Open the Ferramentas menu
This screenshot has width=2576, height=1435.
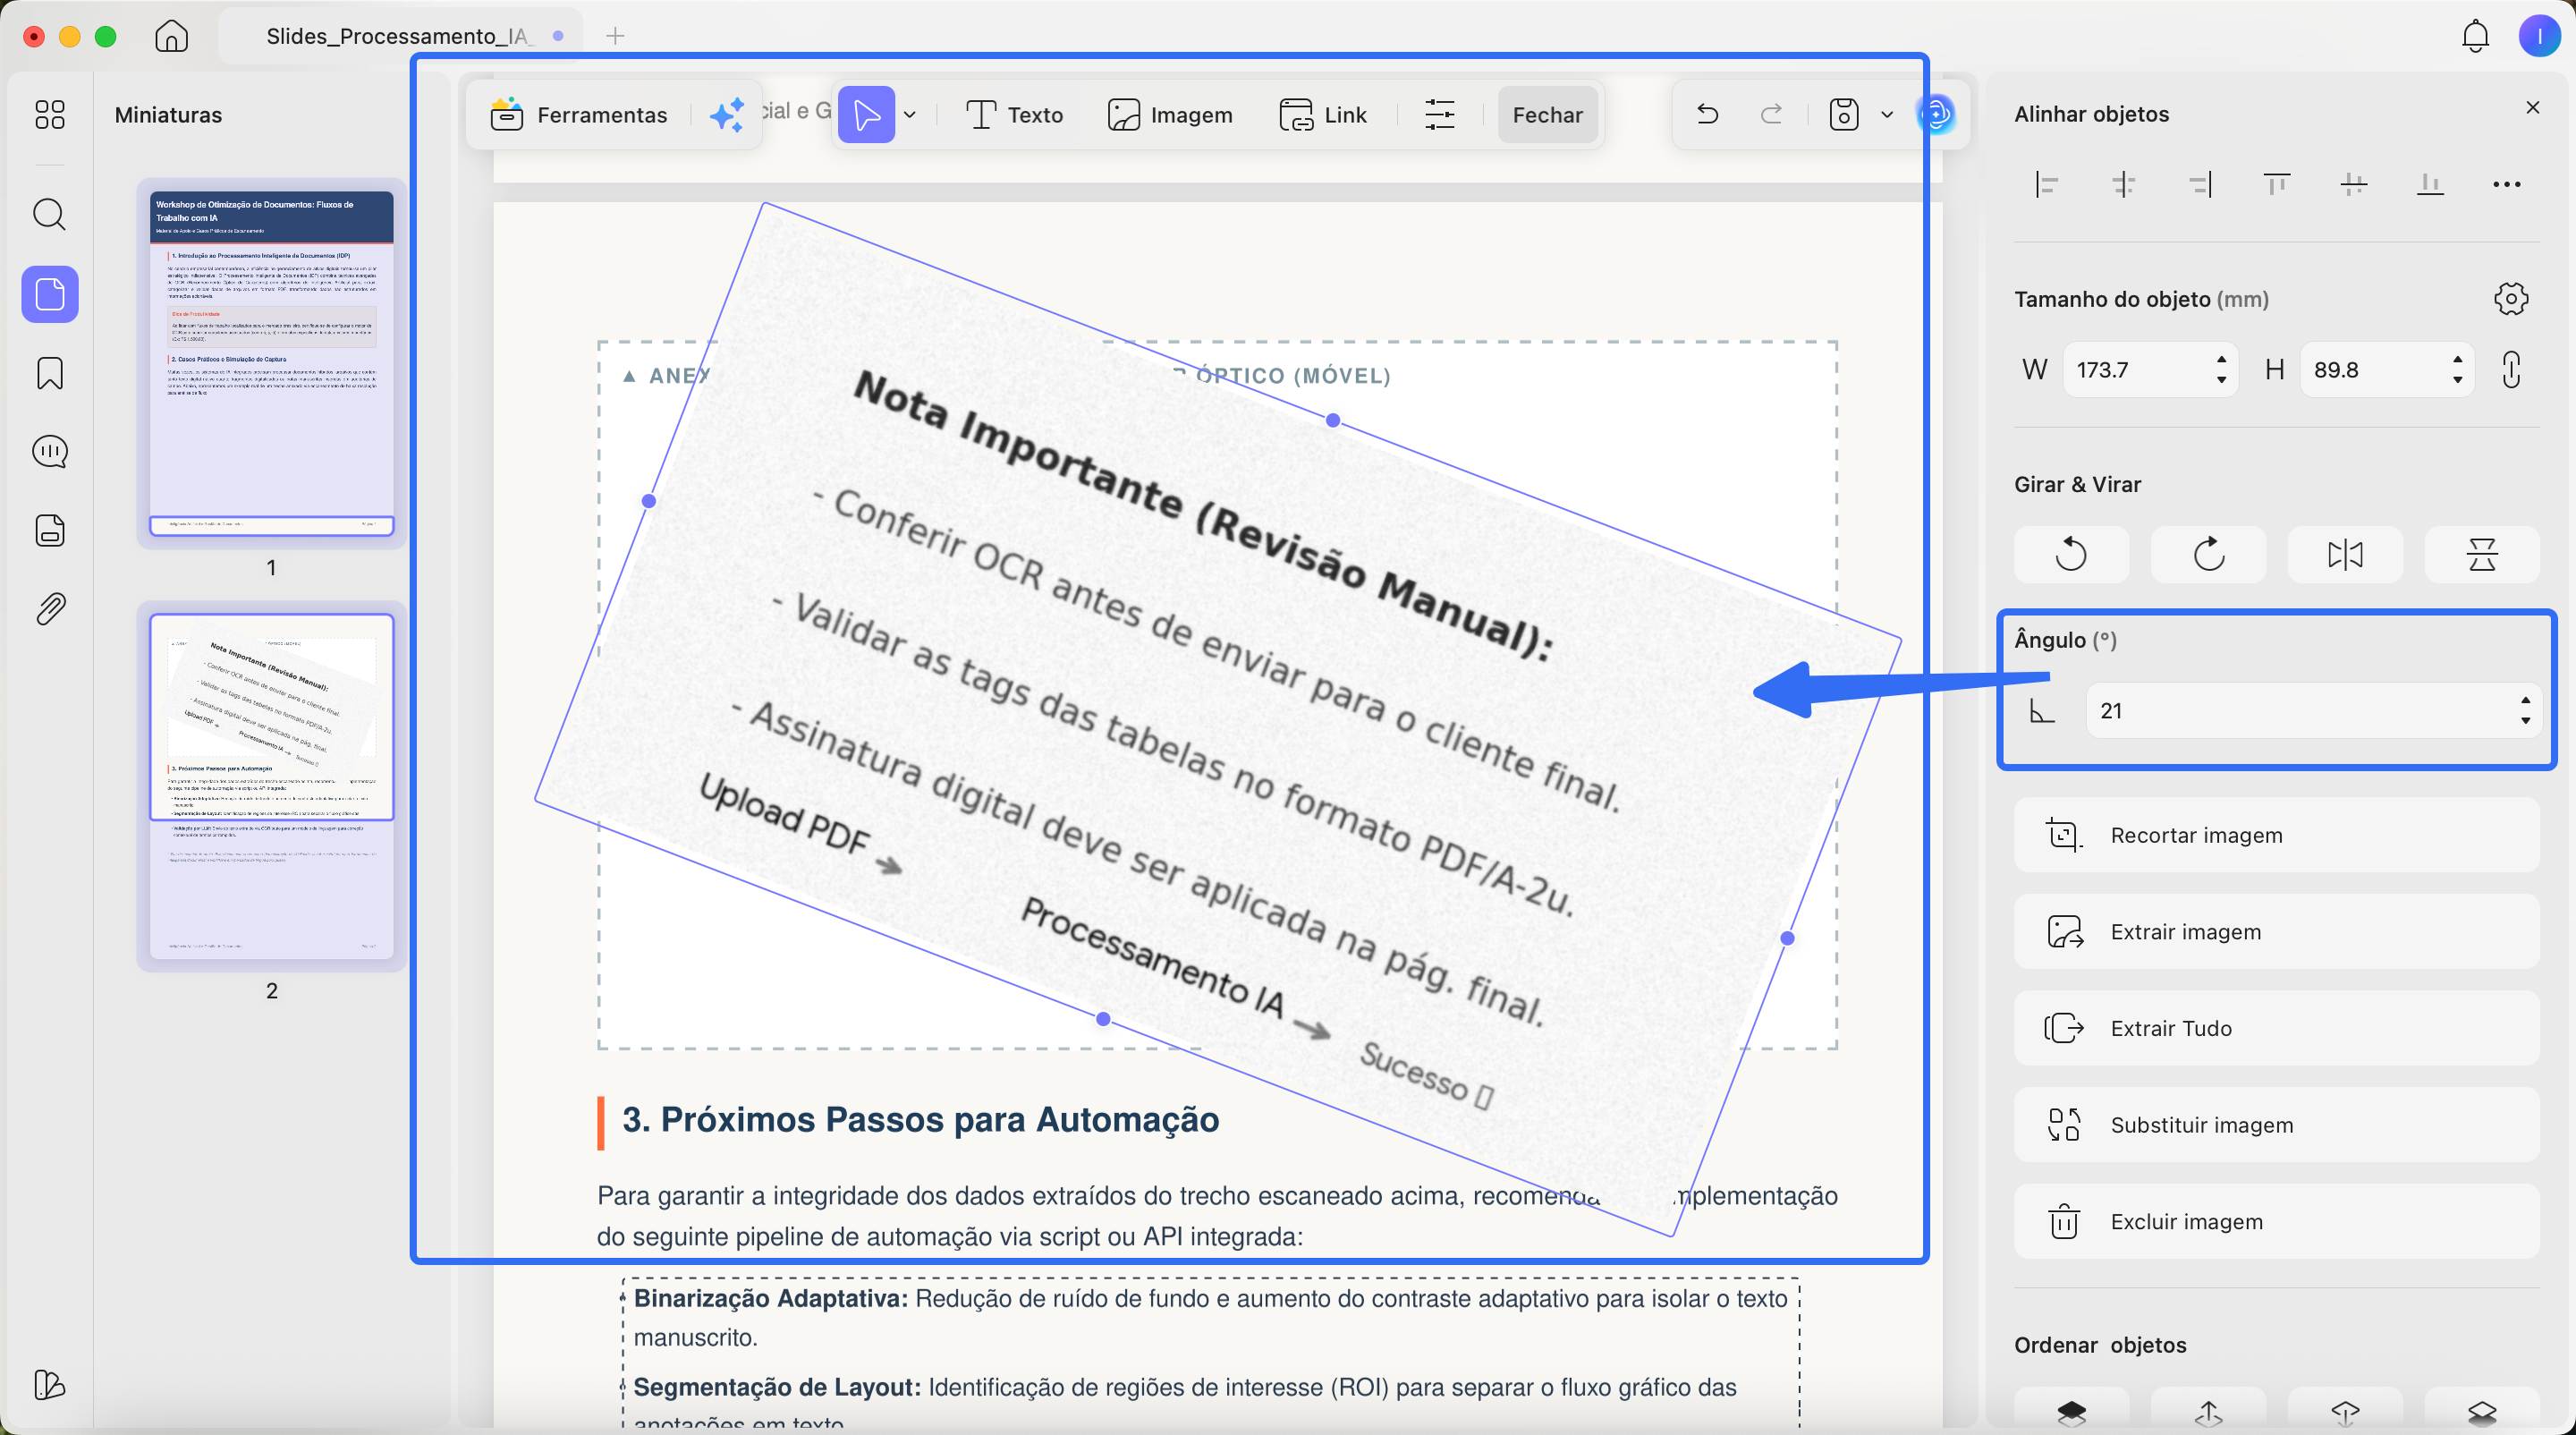[579, 115]
